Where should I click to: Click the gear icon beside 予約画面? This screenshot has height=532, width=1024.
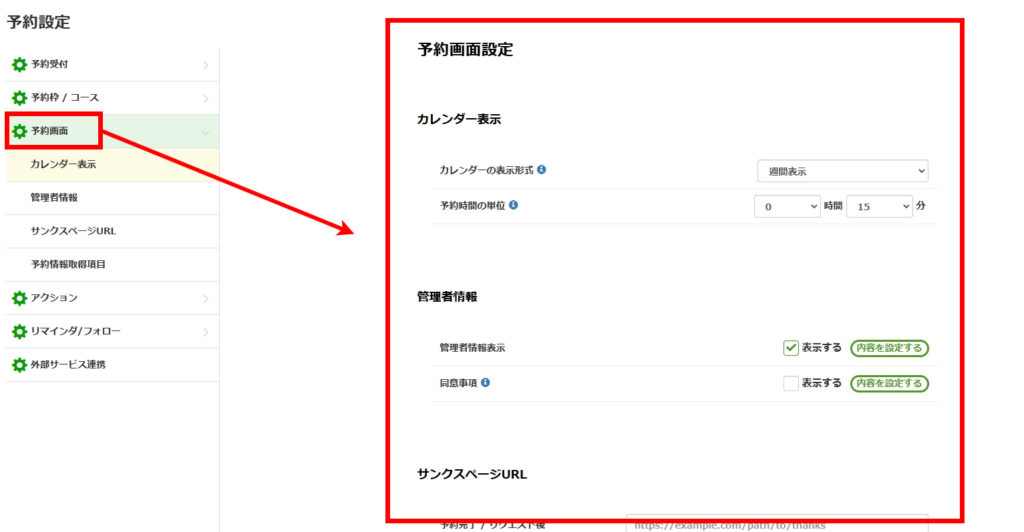19,131
